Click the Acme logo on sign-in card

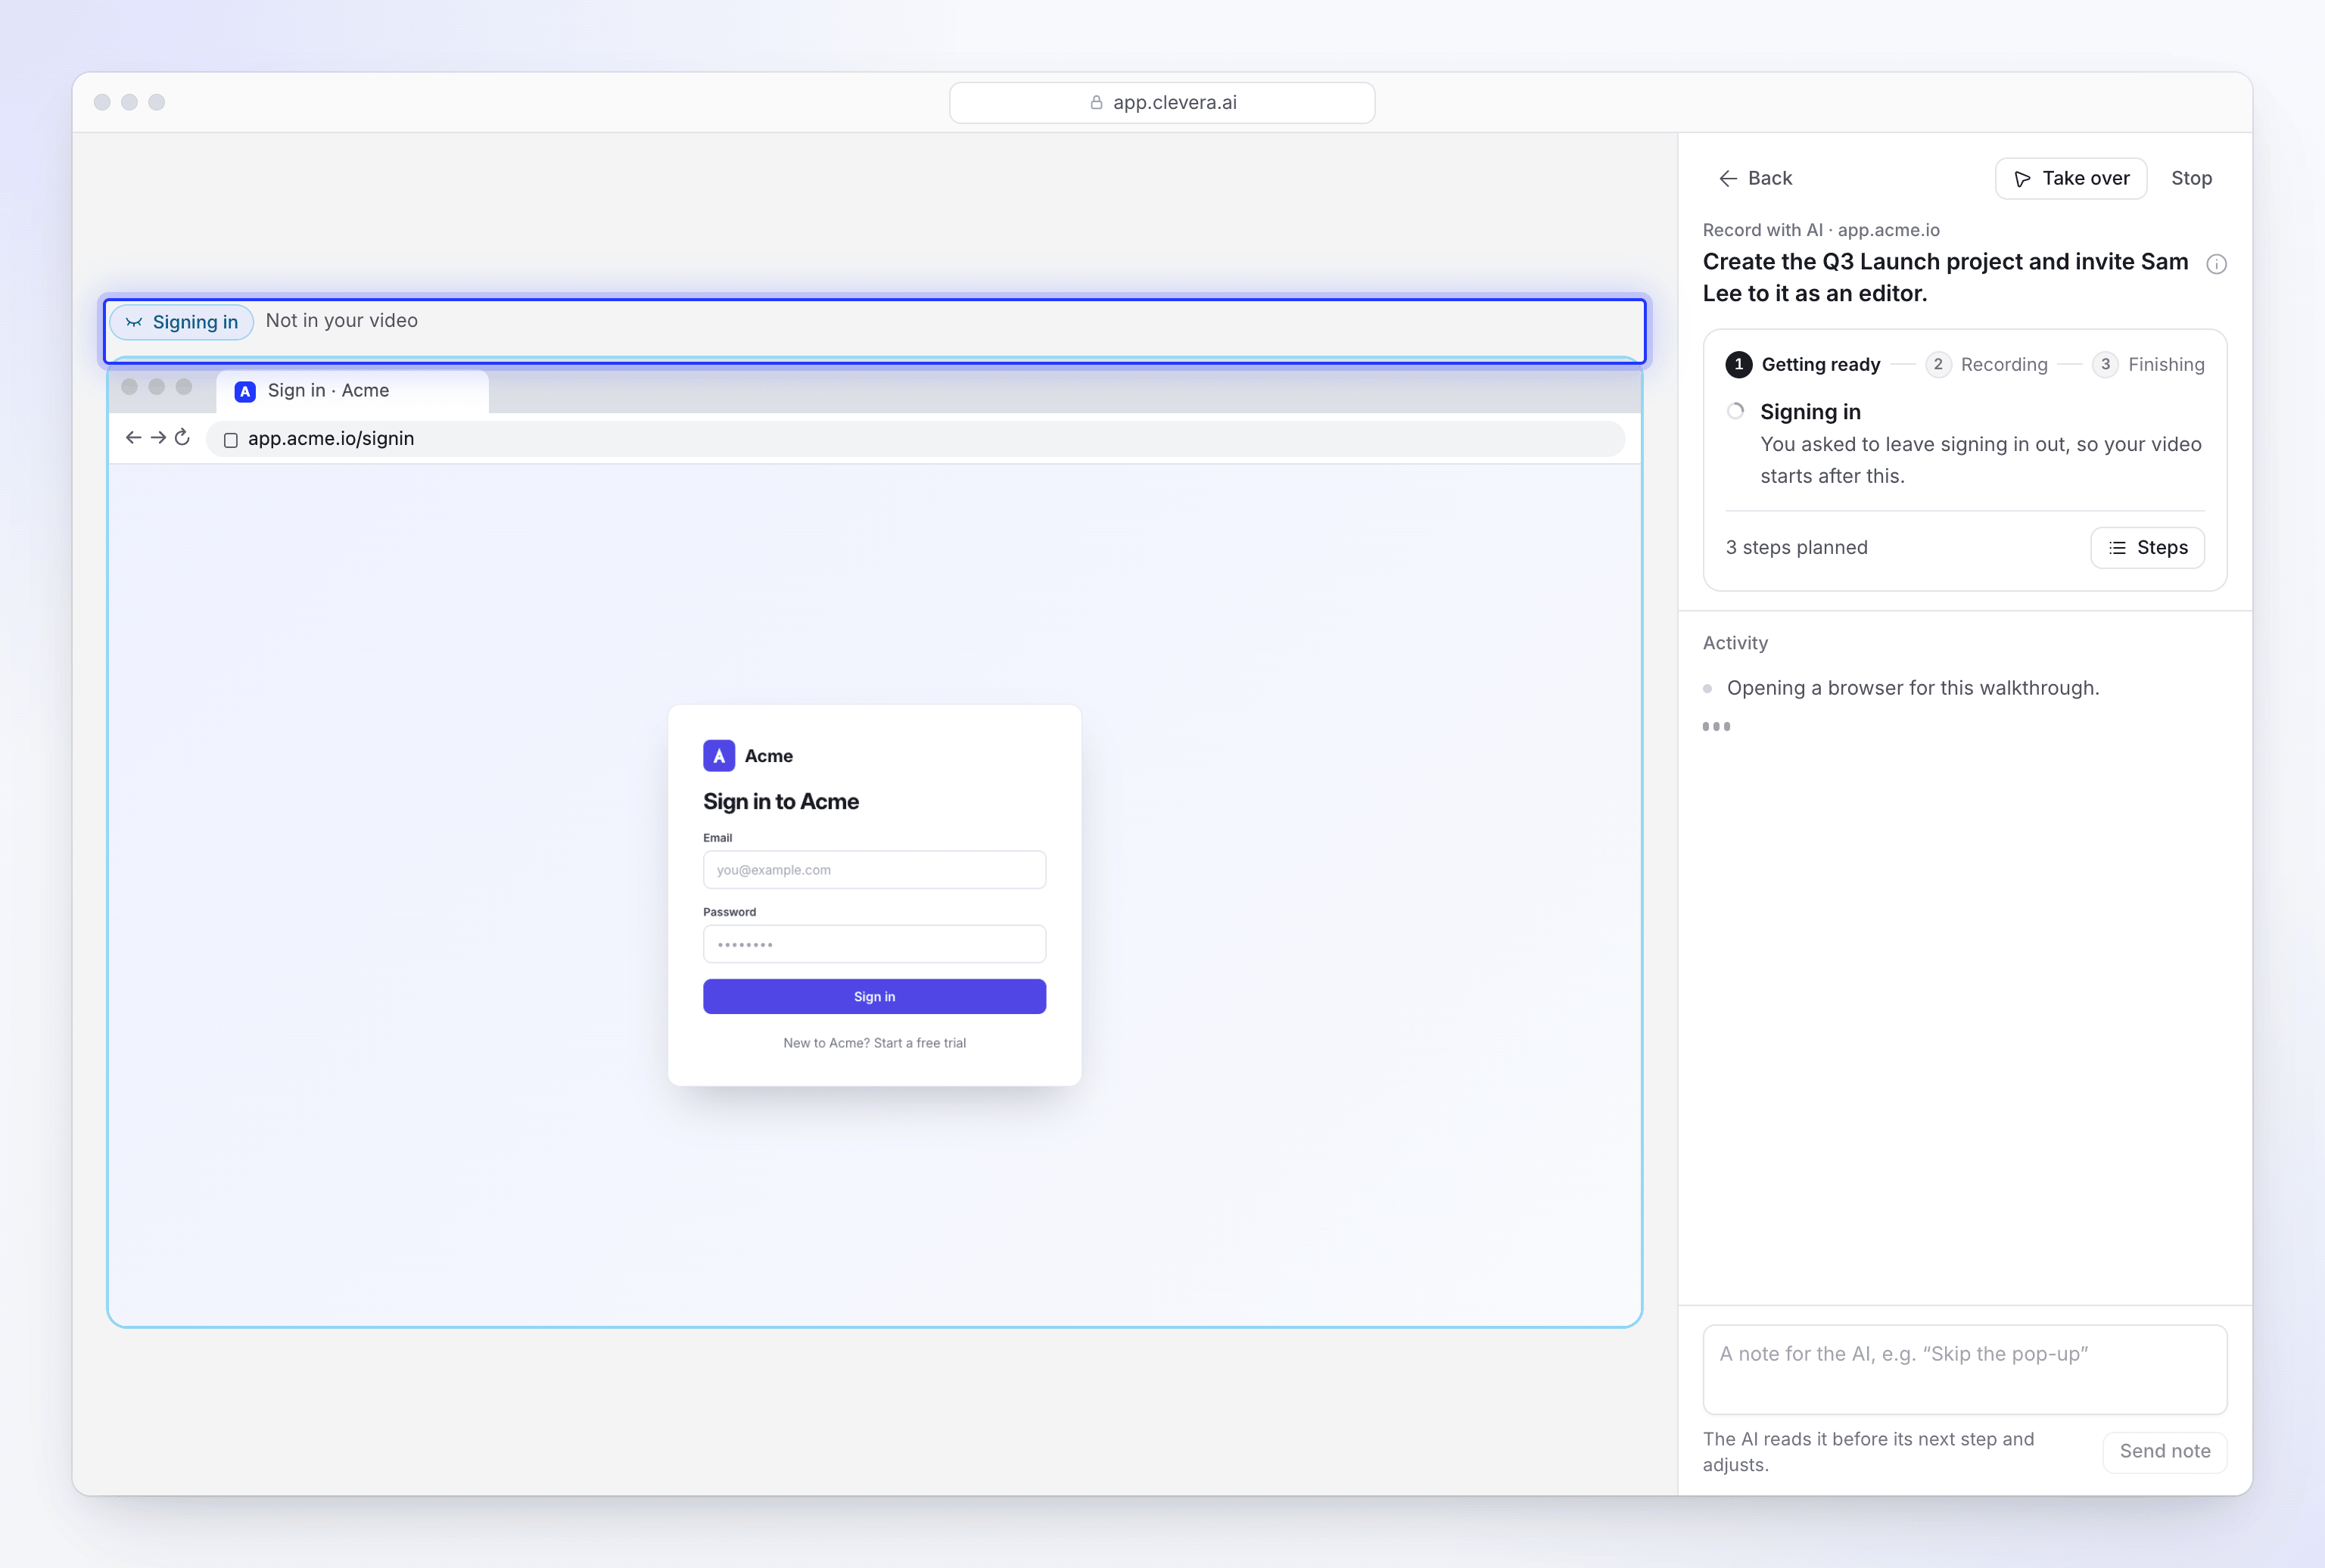click(x=719, y=756)
